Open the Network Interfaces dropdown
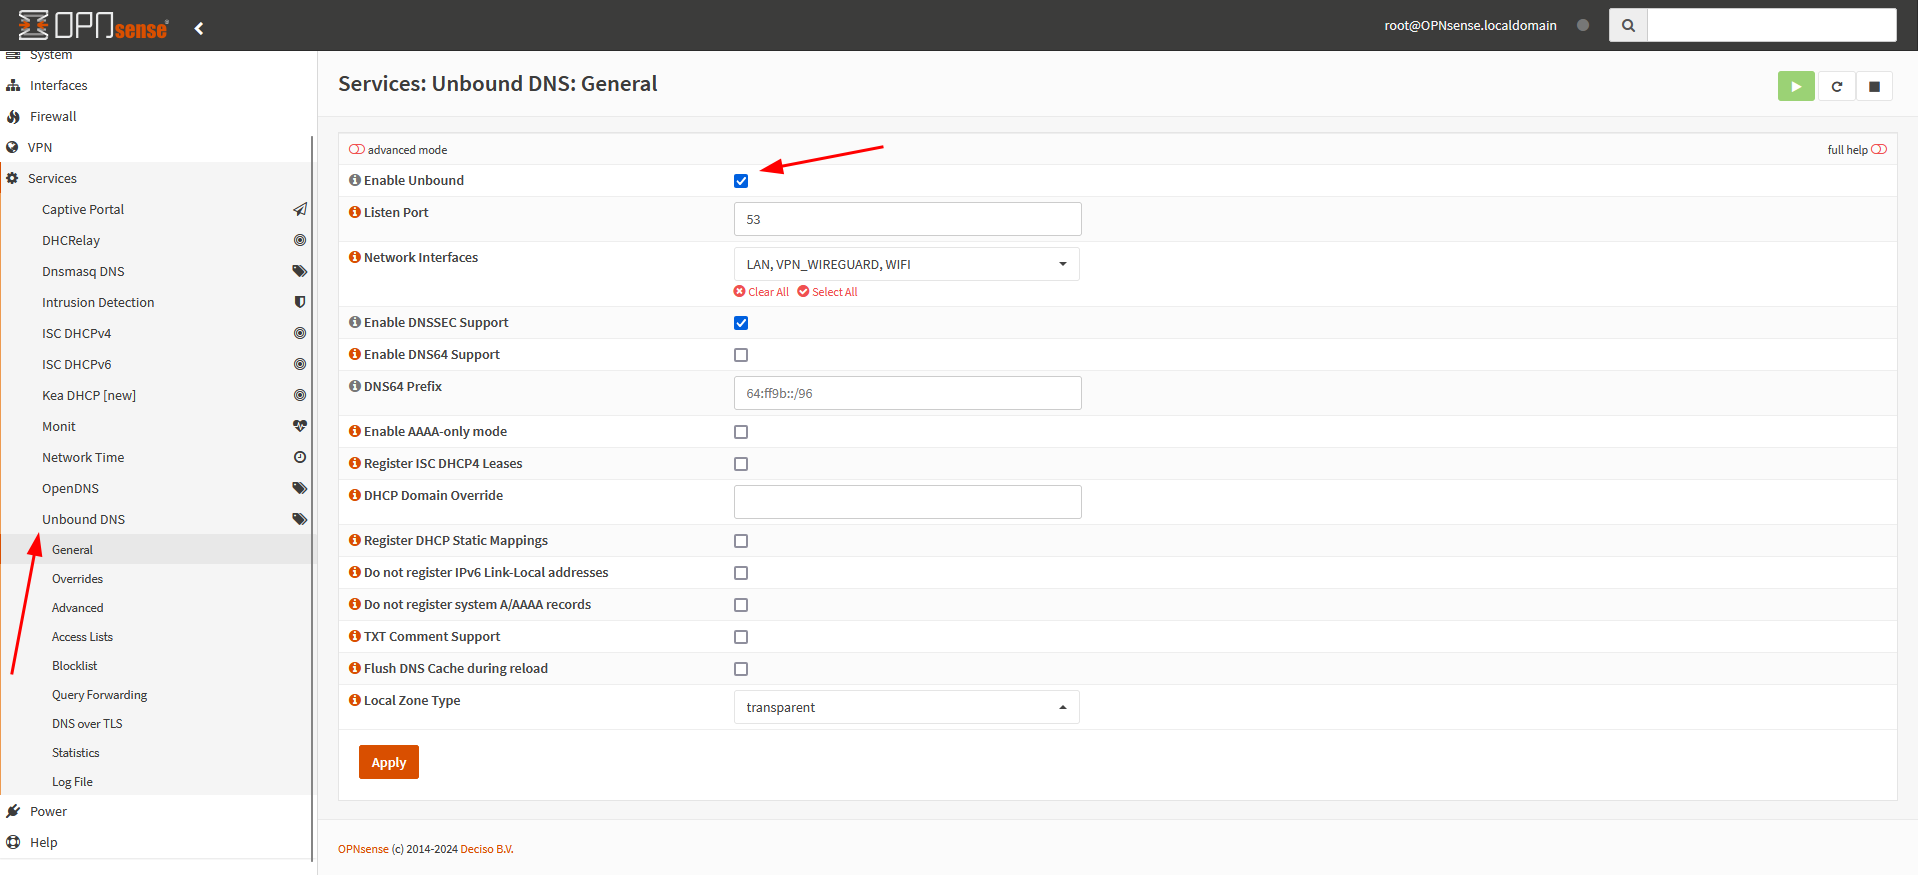This screenshot has height=875, width=1918. 906,264
